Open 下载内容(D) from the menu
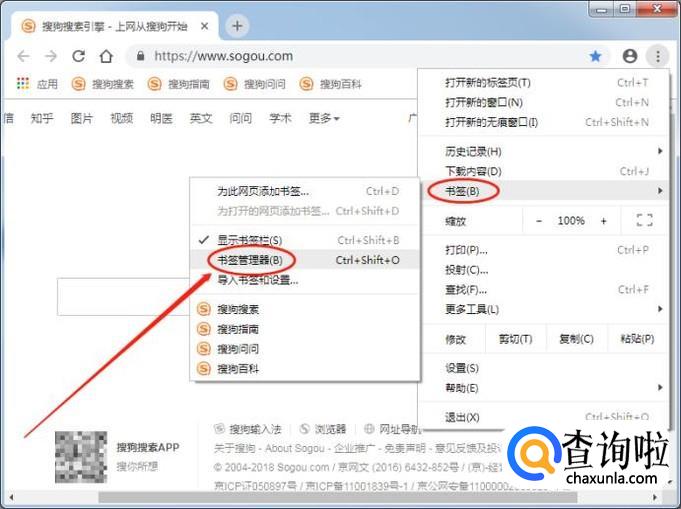This screenshot has width=681, height=509. pyautogui.click(x=545, y=171)
